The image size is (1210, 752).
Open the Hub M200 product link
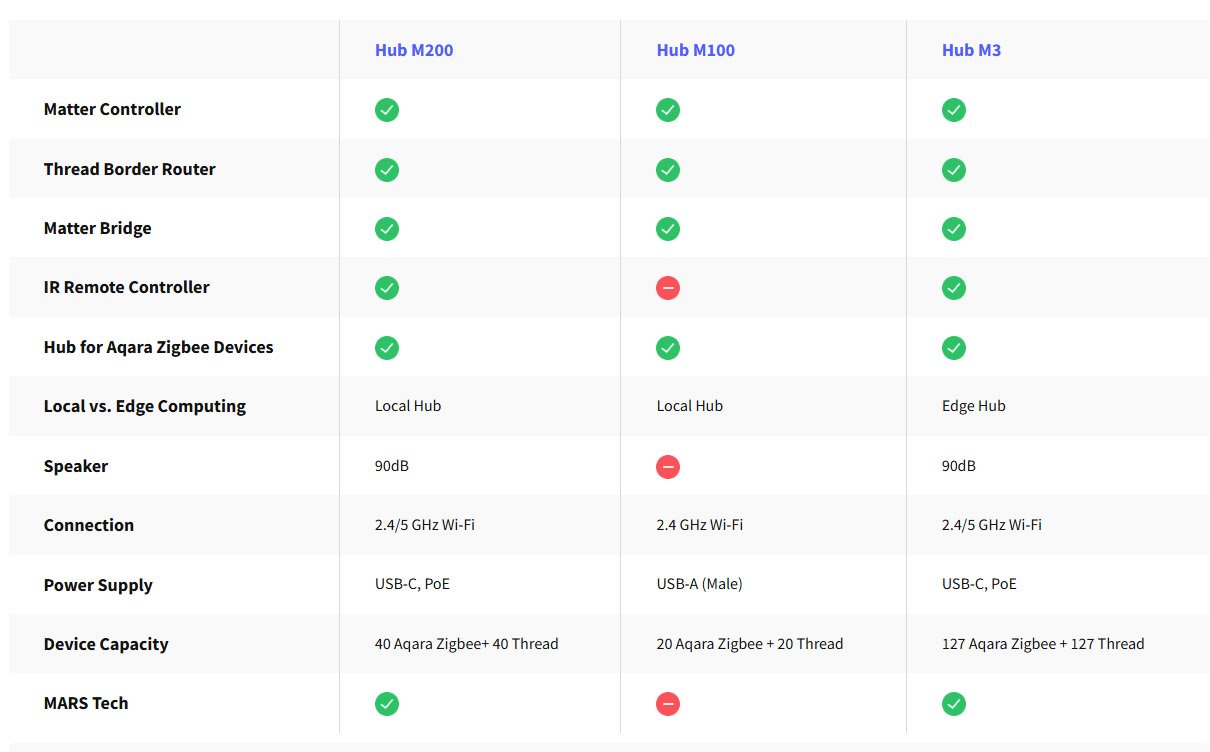click(414, 50)
